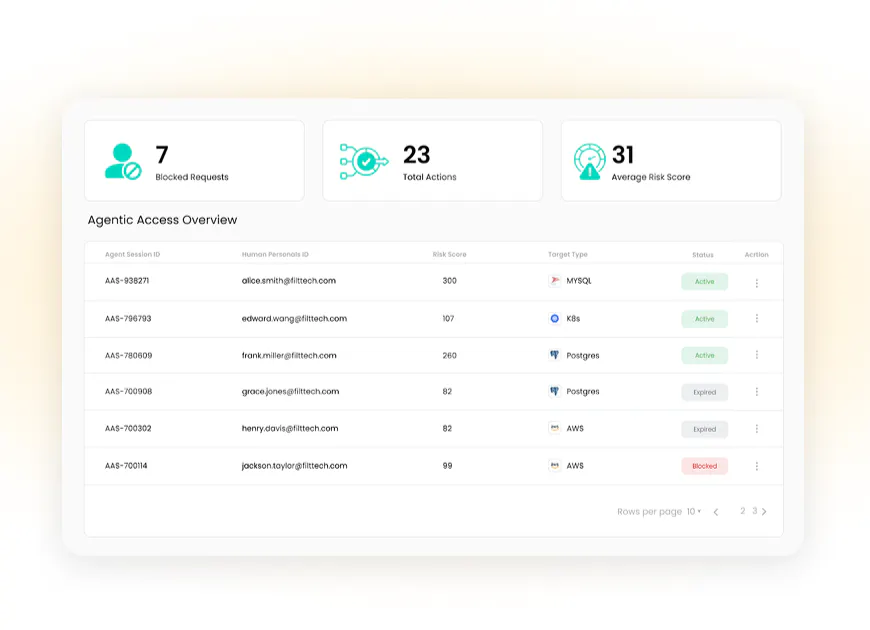Select the Active status badge for alice.smith

tap(704, 282)
